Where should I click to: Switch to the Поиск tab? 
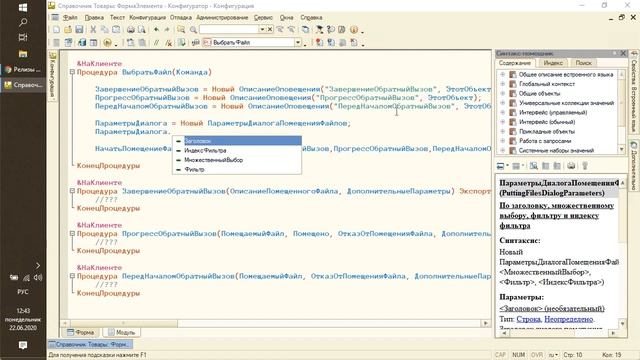pos(583,63)
